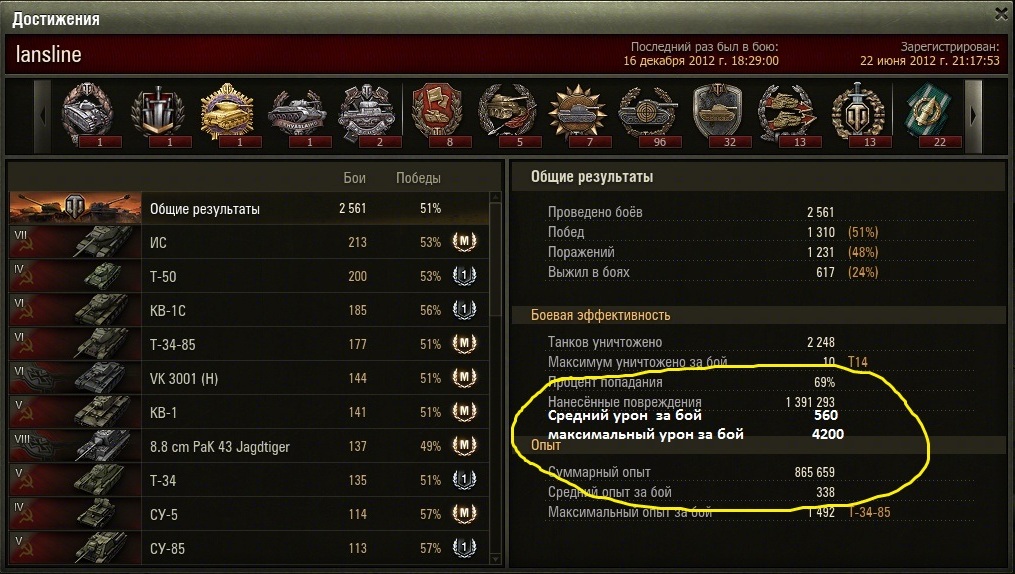The image size is (1015, 574).
Task: Select the 8.8 cm PaK 43 Jagdtiger row
Action: (x=249, y=446)
